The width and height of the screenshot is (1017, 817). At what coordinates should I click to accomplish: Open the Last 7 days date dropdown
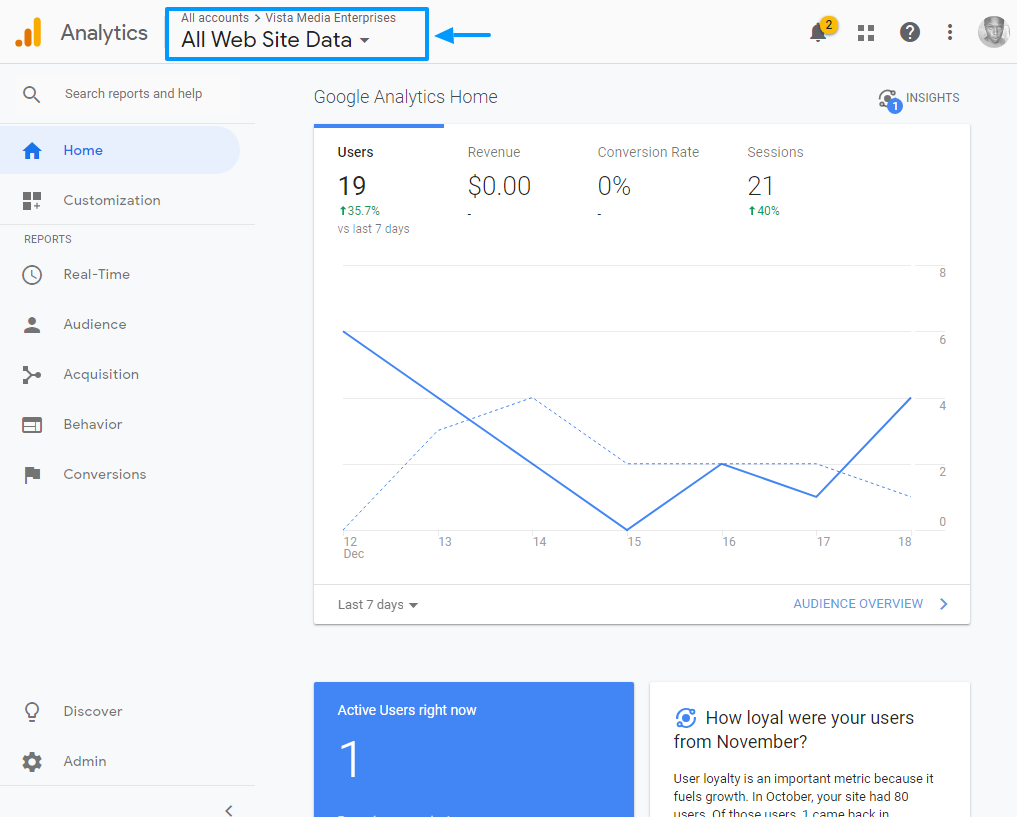377,605
